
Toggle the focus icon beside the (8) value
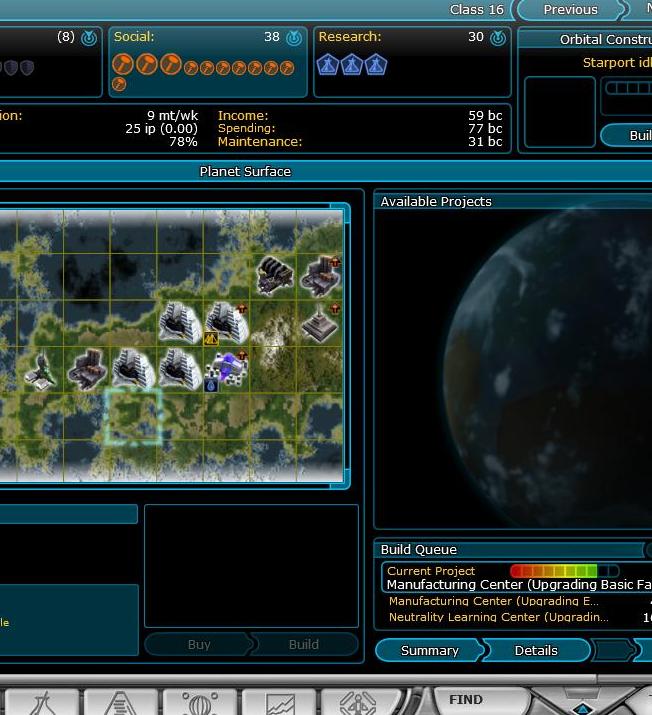click(89, 38)
